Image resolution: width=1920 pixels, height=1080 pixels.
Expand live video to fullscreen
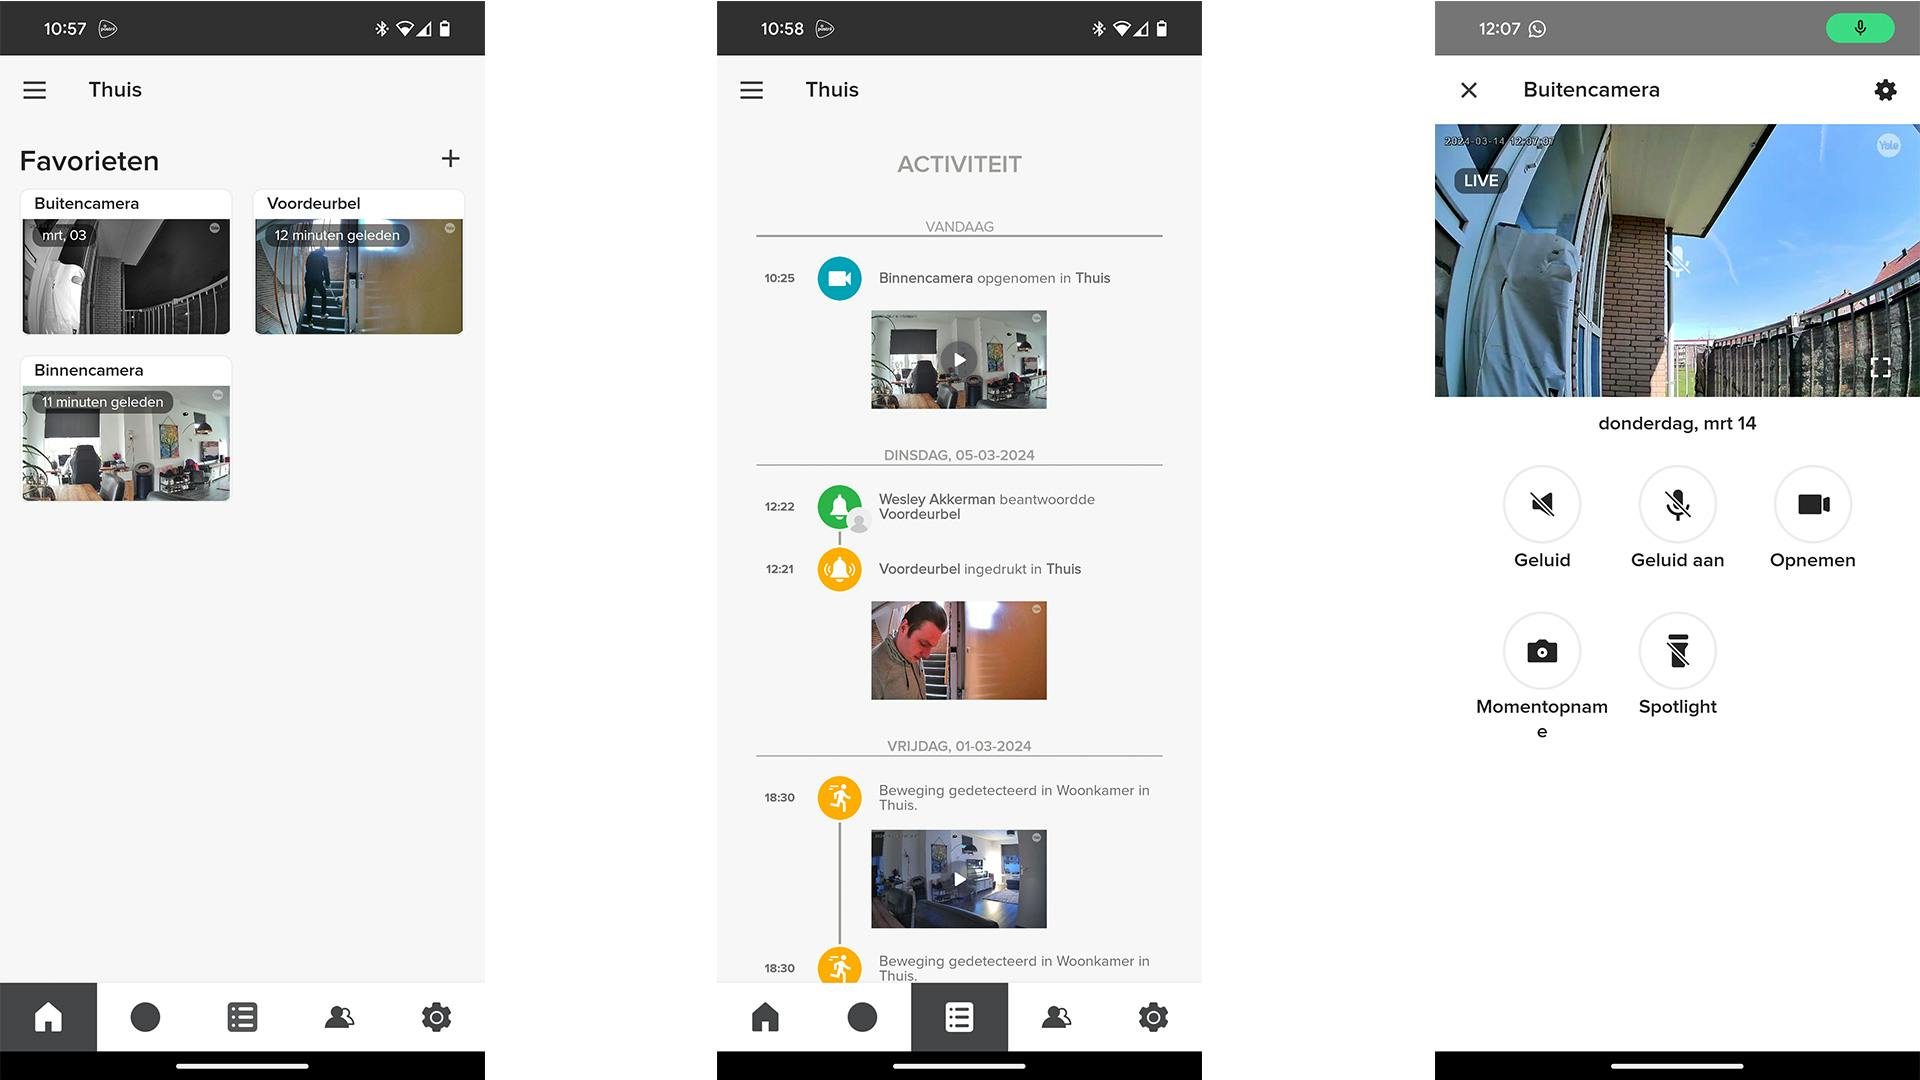[1879, 368]
